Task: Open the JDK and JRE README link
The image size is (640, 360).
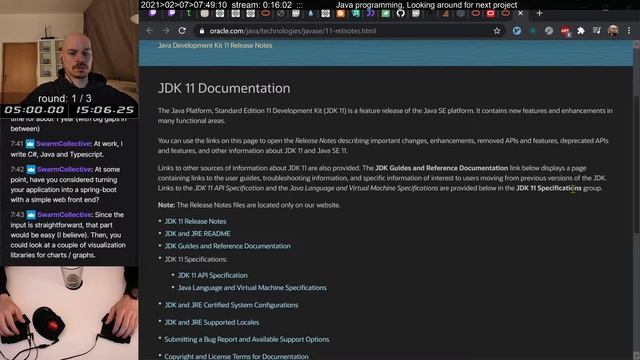Action: (x=197, y=233)
